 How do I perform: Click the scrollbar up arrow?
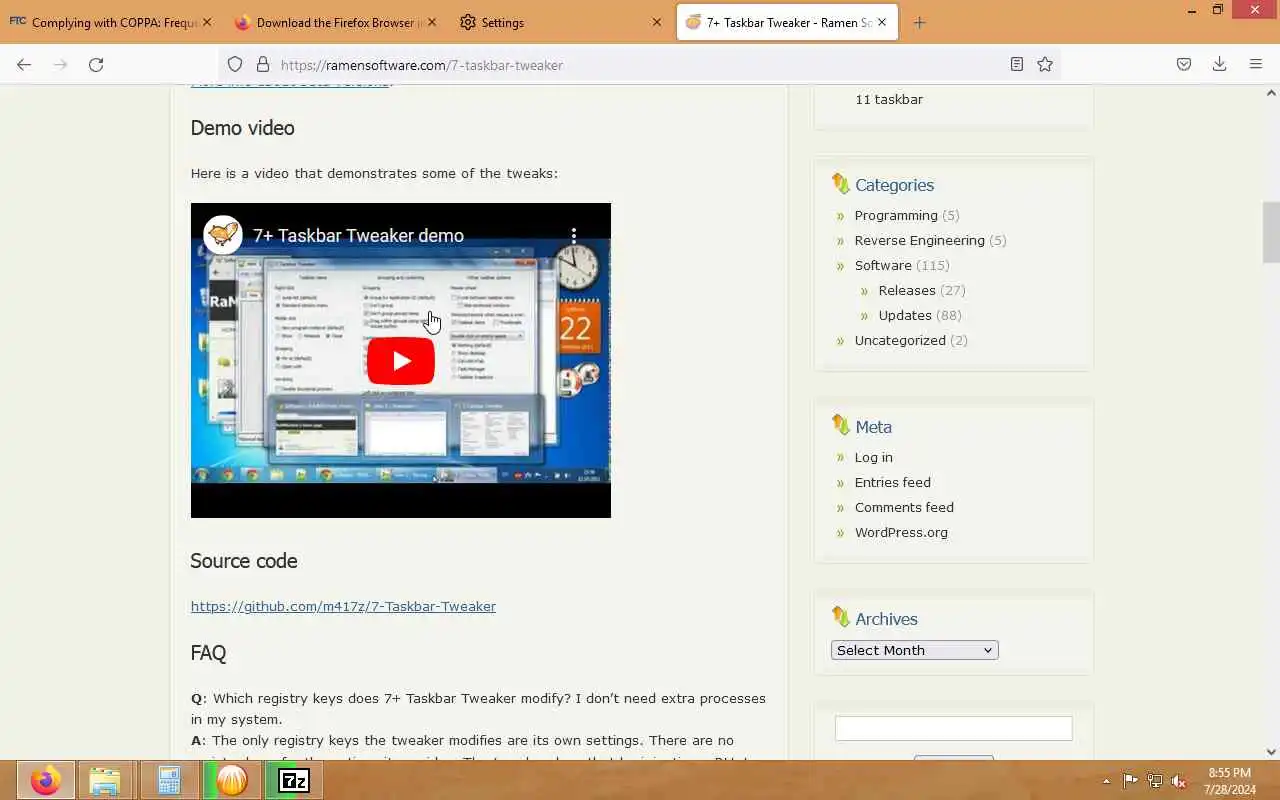pos(1271,93)
